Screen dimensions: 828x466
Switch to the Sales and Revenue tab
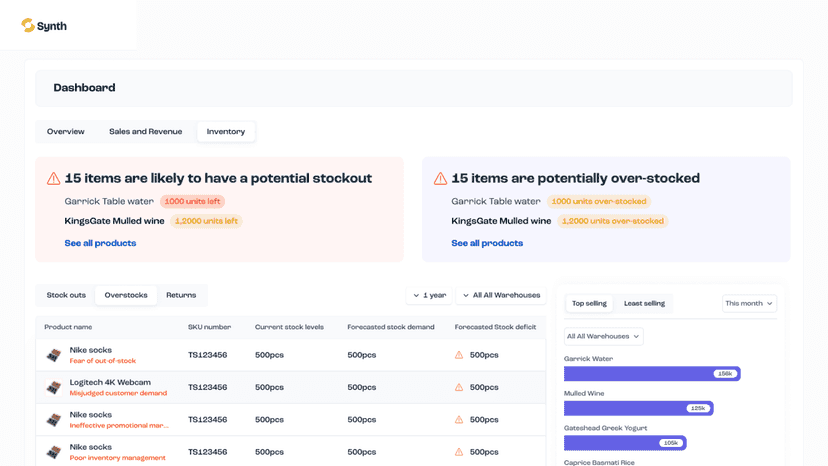pos(146,132)
